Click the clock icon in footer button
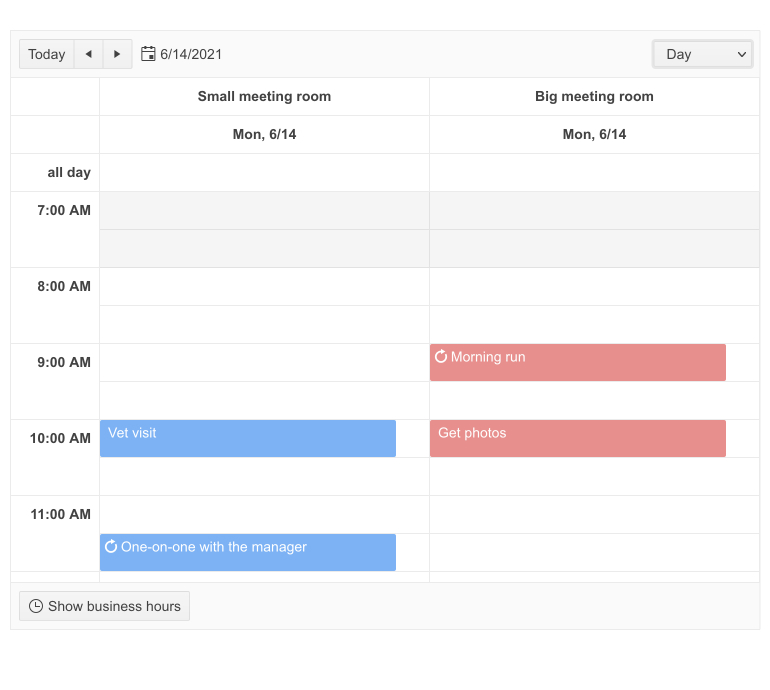The image size is (770, 690). 36,606
